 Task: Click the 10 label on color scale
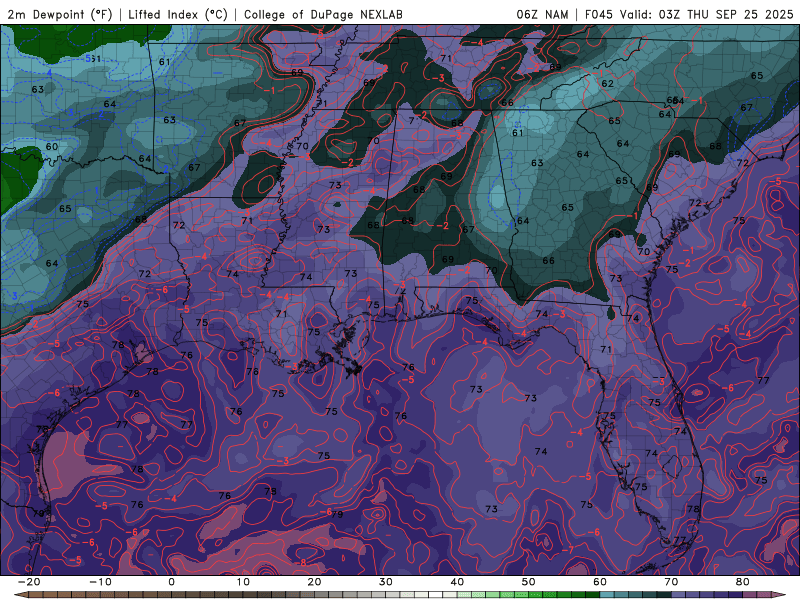(243, 582)
